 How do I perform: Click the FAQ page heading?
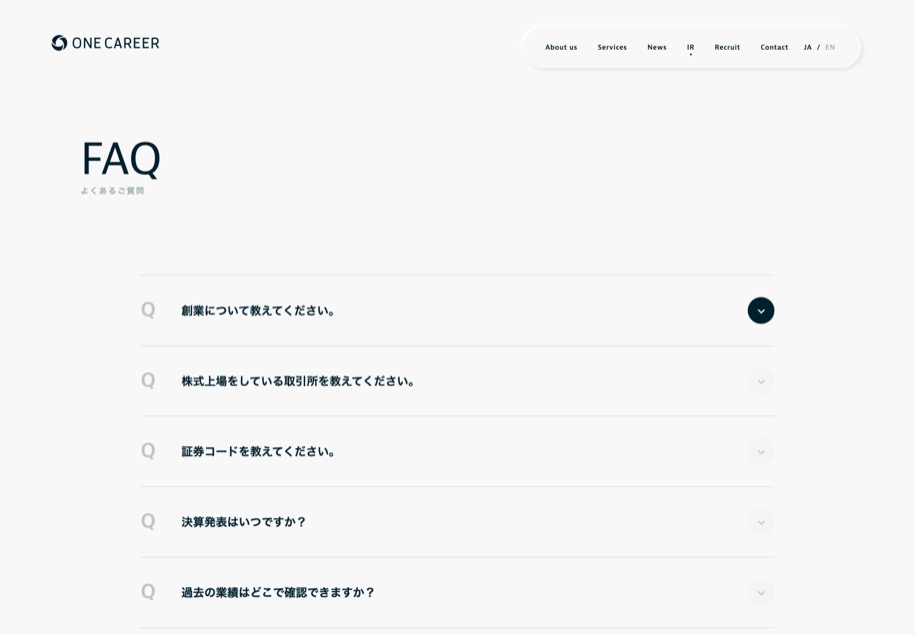tap(121, 158)
